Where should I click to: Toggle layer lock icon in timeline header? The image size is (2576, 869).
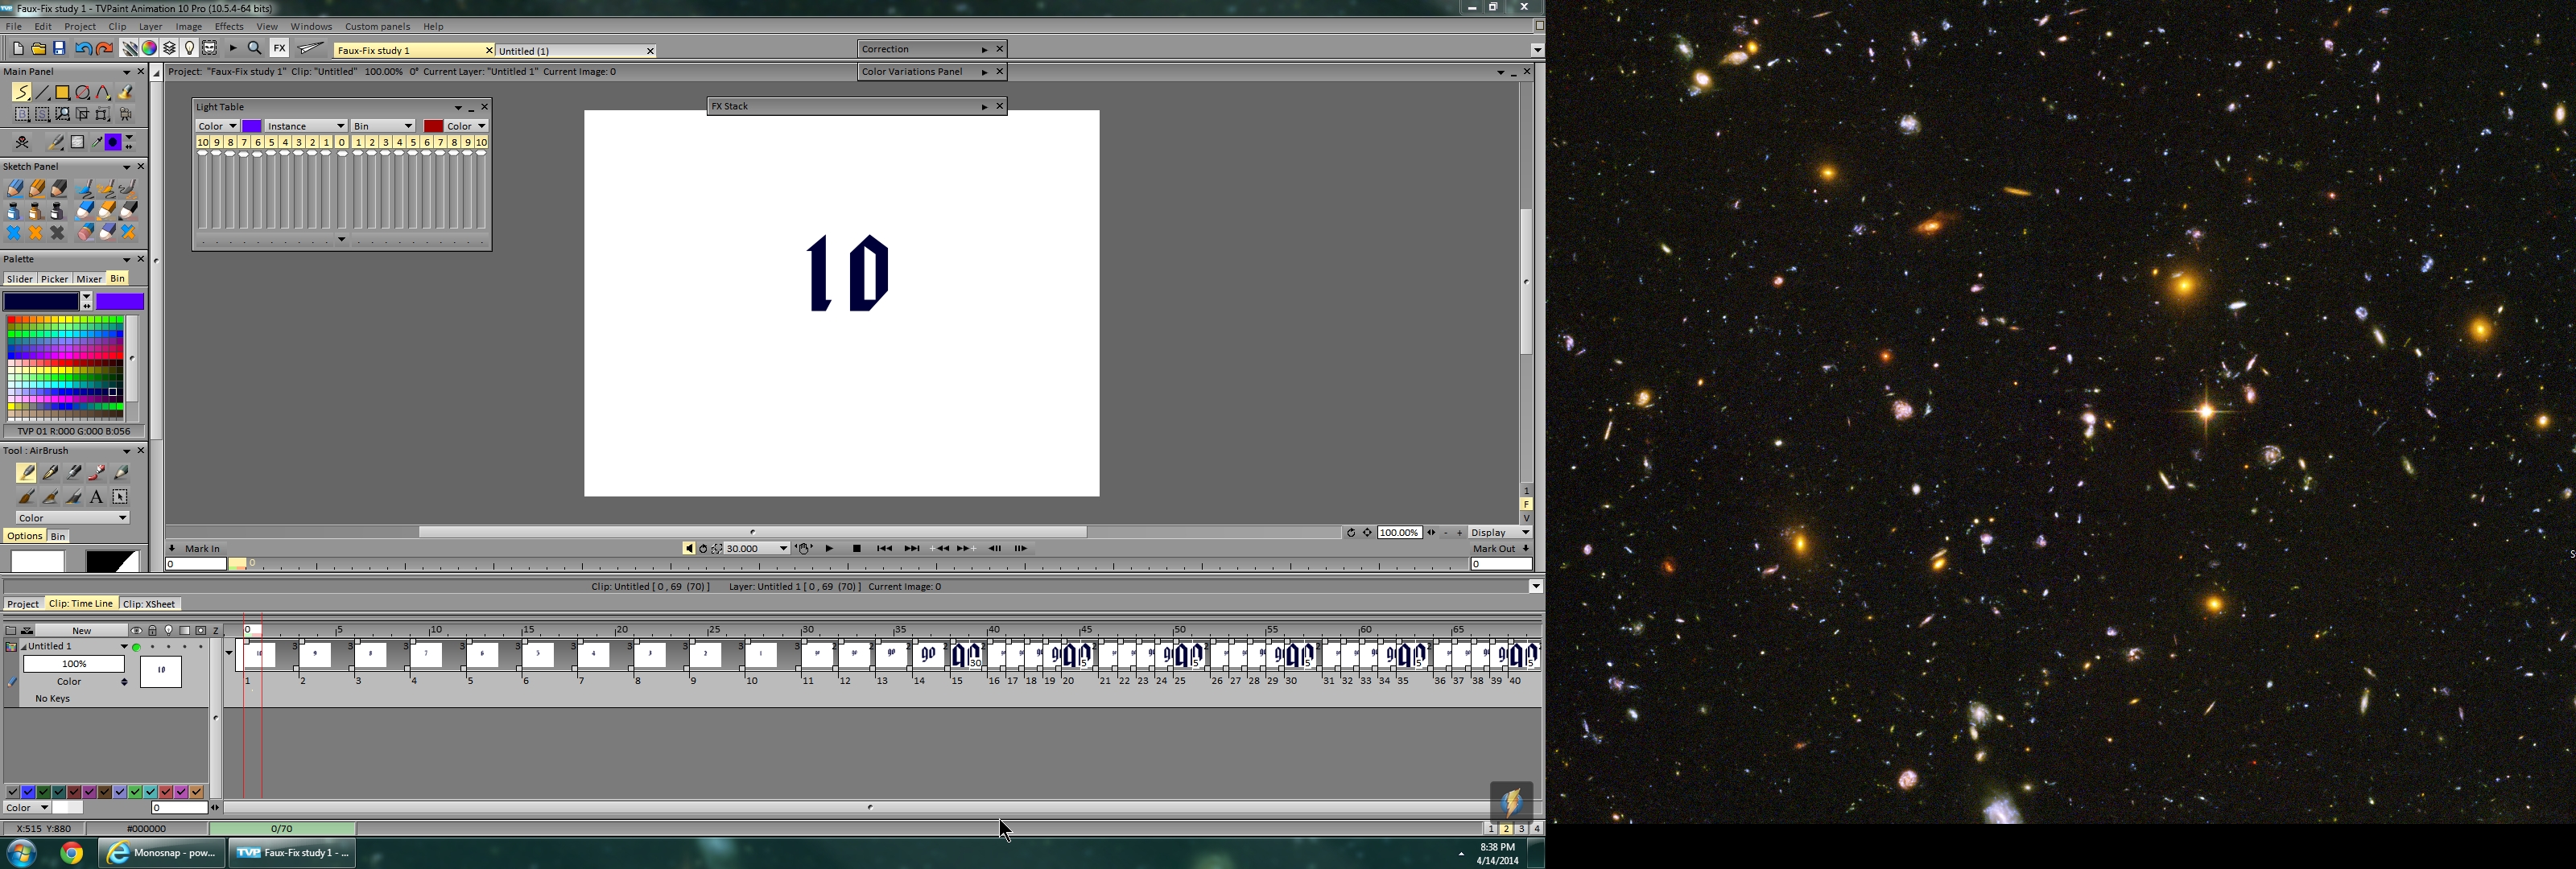153,631
